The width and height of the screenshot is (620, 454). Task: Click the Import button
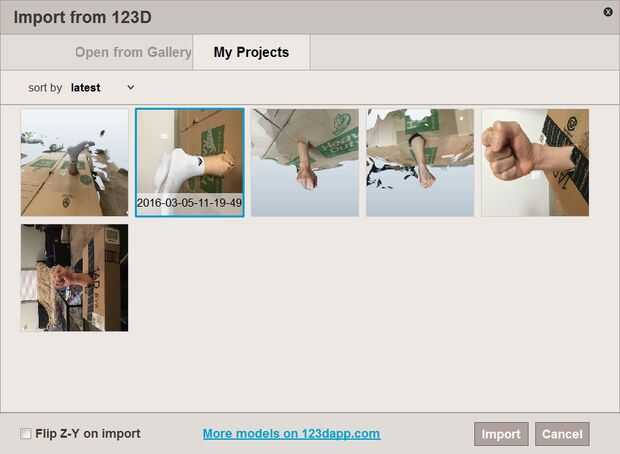coord(501,434)
